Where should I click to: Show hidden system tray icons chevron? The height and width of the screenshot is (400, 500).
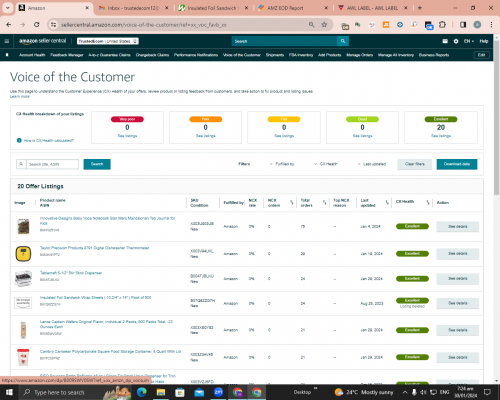point(405,392)
